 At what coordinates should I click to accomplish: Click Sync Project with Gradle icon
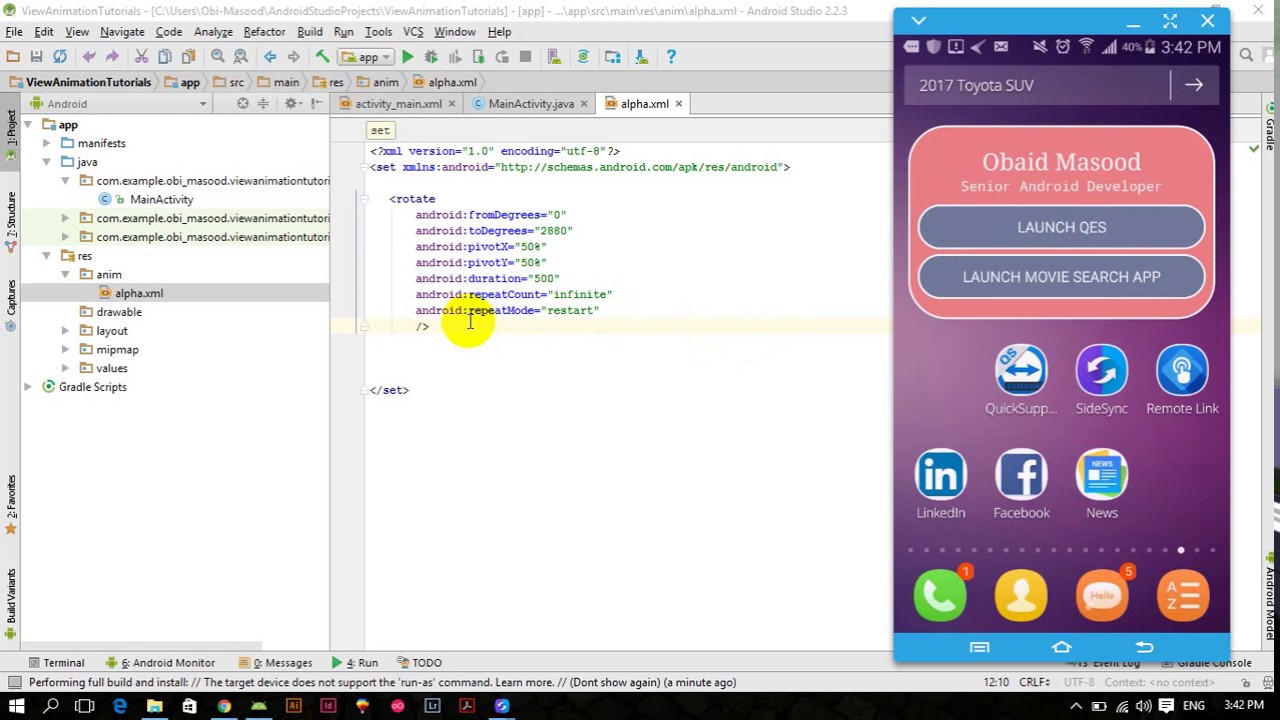[583, 57]
